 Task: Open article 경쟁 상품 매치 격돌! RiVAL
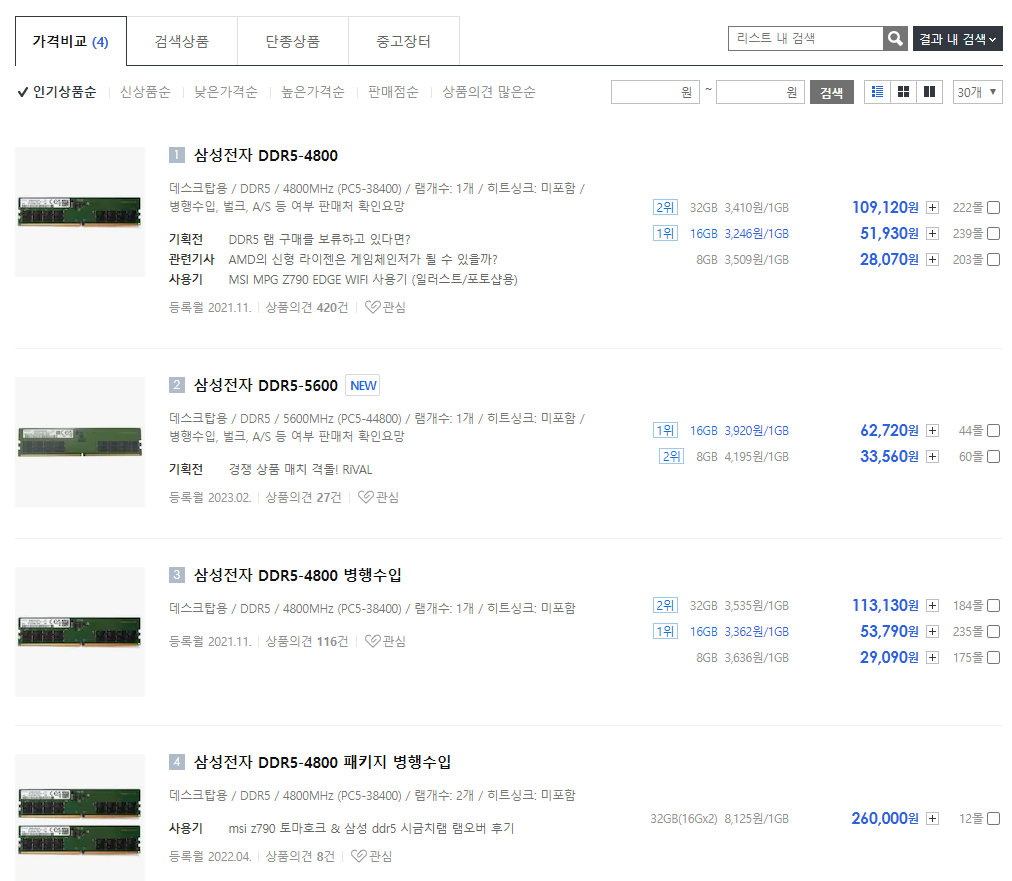pos(301,469)
